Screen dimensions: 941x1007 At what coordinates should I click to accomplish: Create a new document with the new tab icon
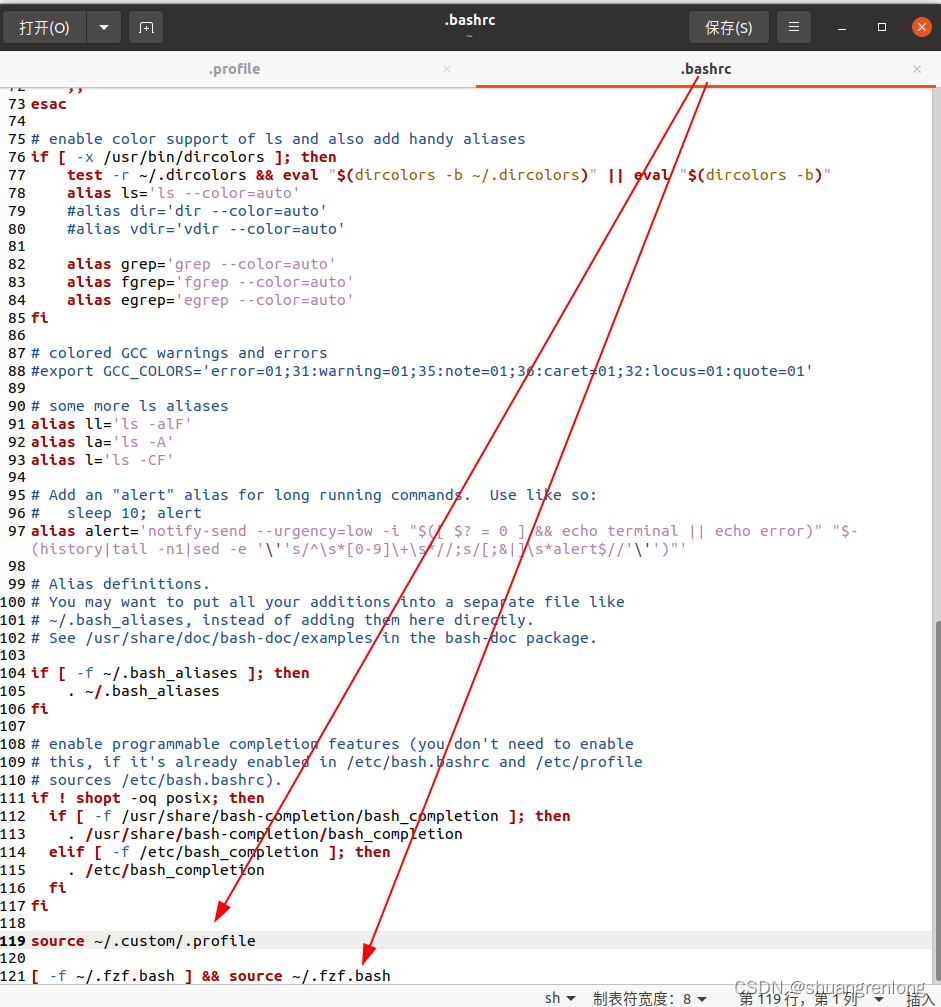click(x=146, y=27)
